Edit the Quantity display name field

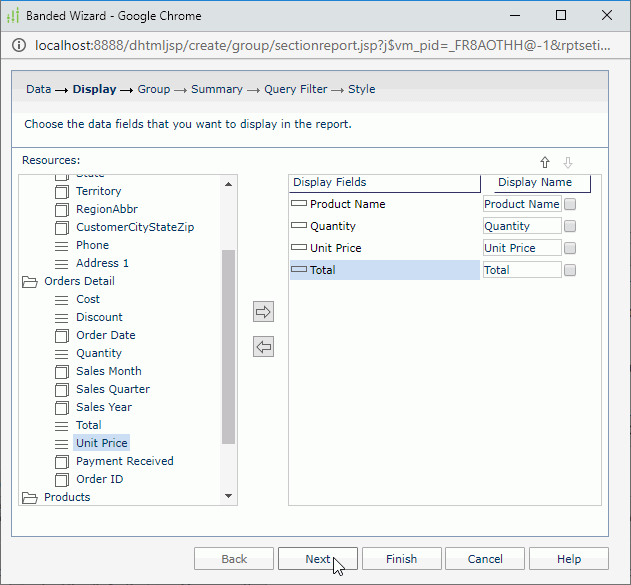(x=522, y=226)
